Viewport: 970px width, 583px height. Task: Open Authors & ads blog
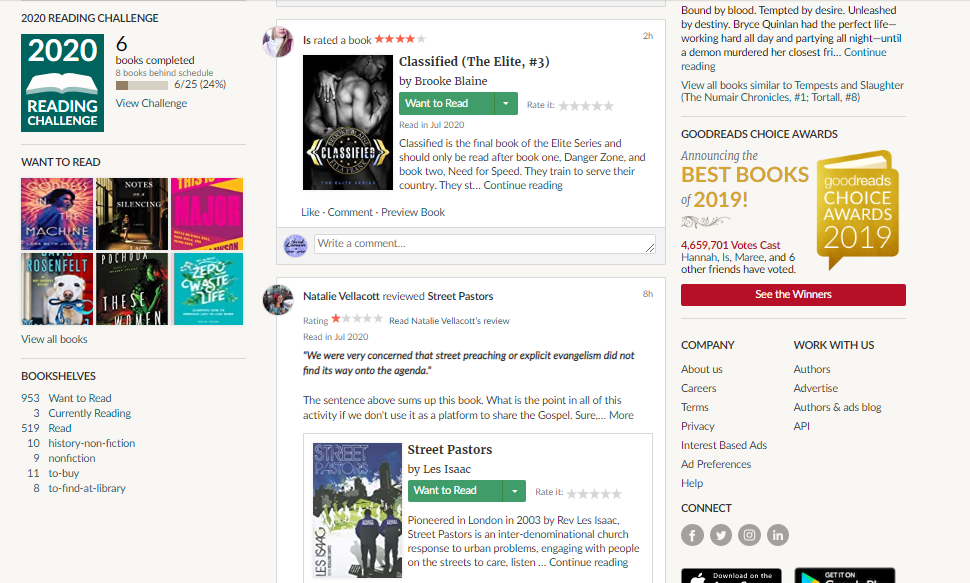(837, 407)
